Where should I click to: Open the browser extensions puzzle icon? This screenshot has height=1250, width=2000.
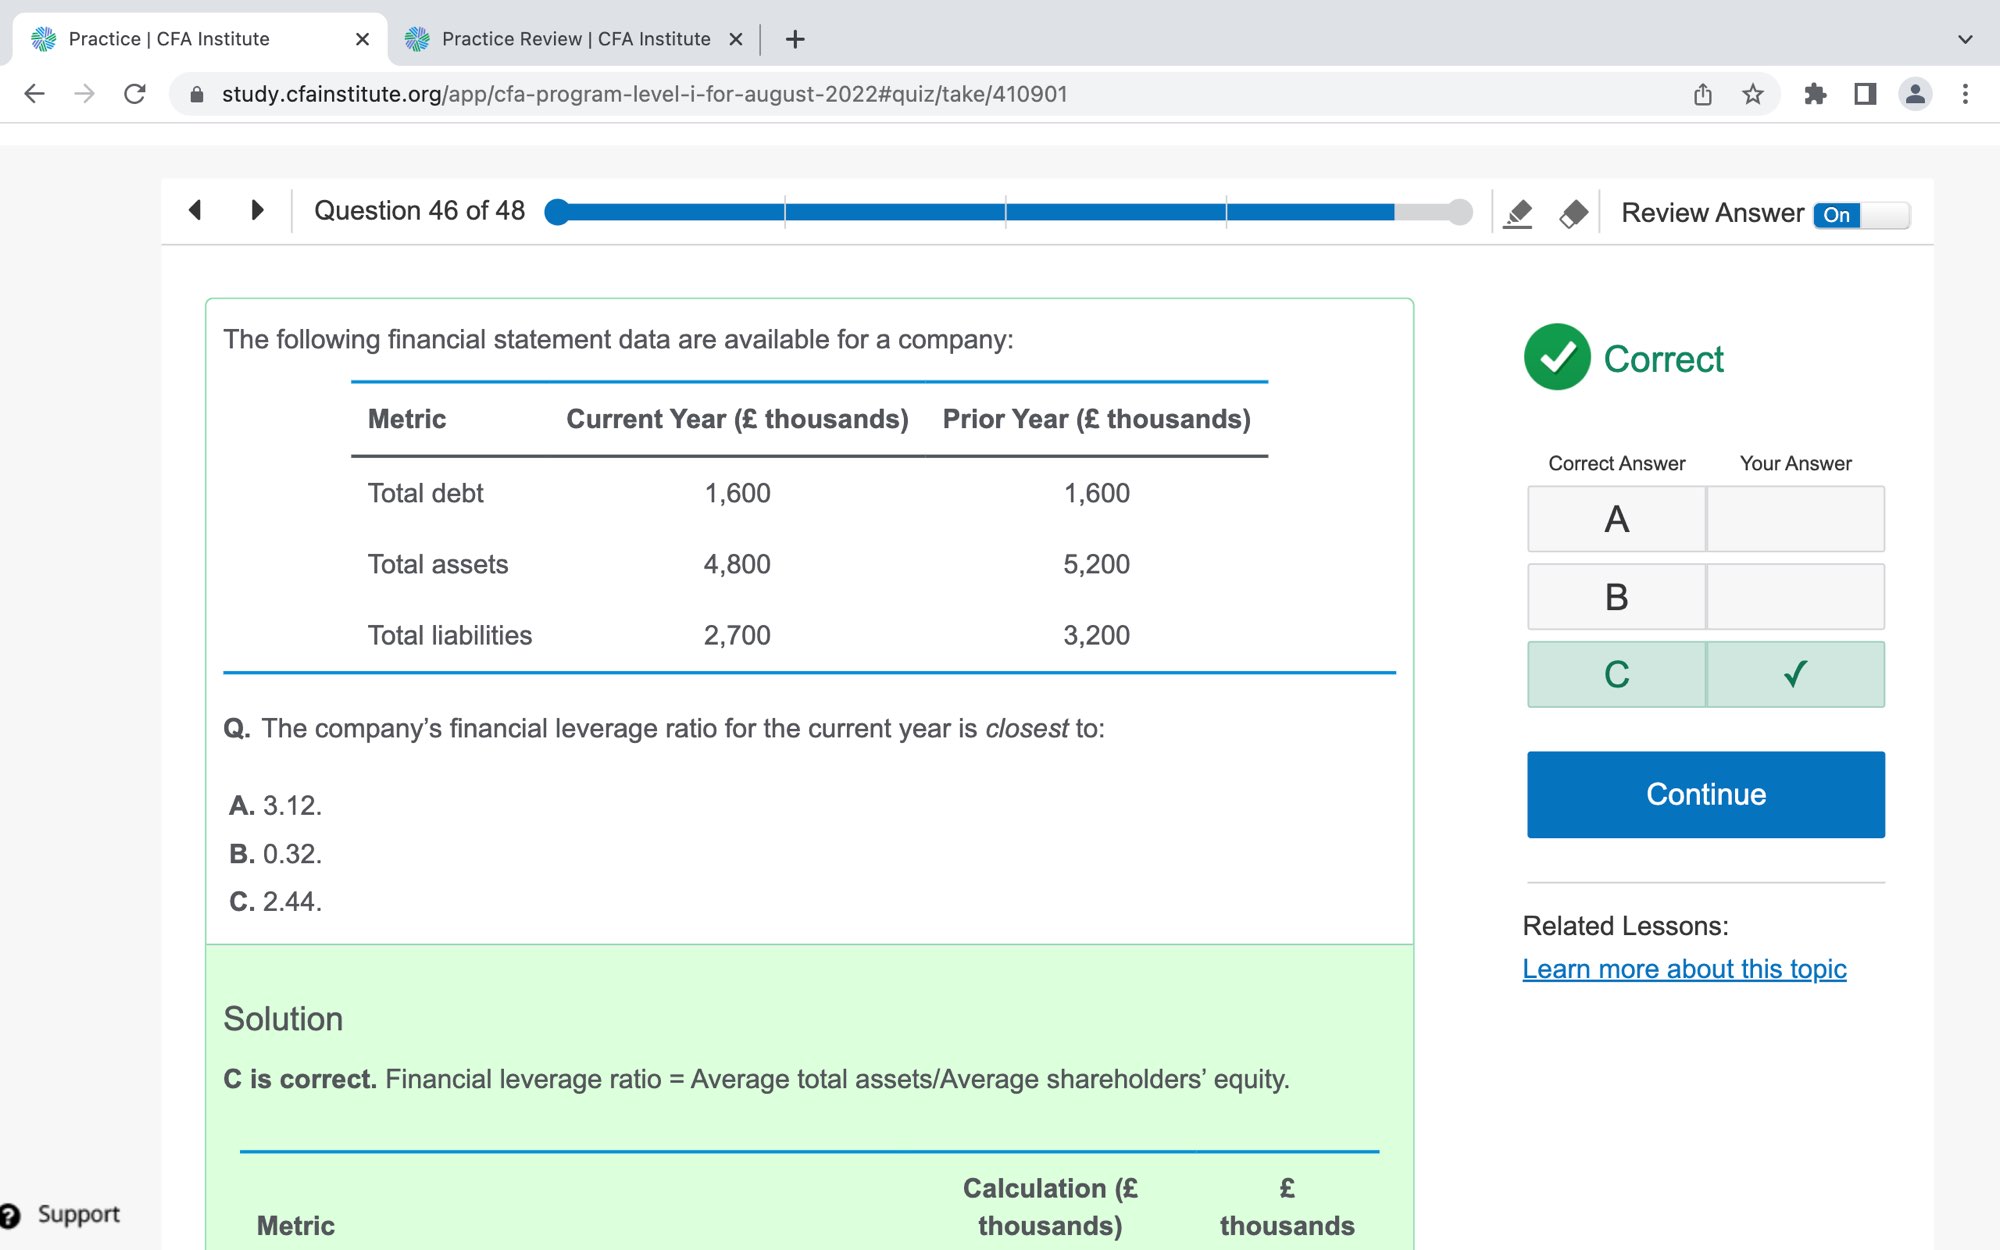point(1814,94)
